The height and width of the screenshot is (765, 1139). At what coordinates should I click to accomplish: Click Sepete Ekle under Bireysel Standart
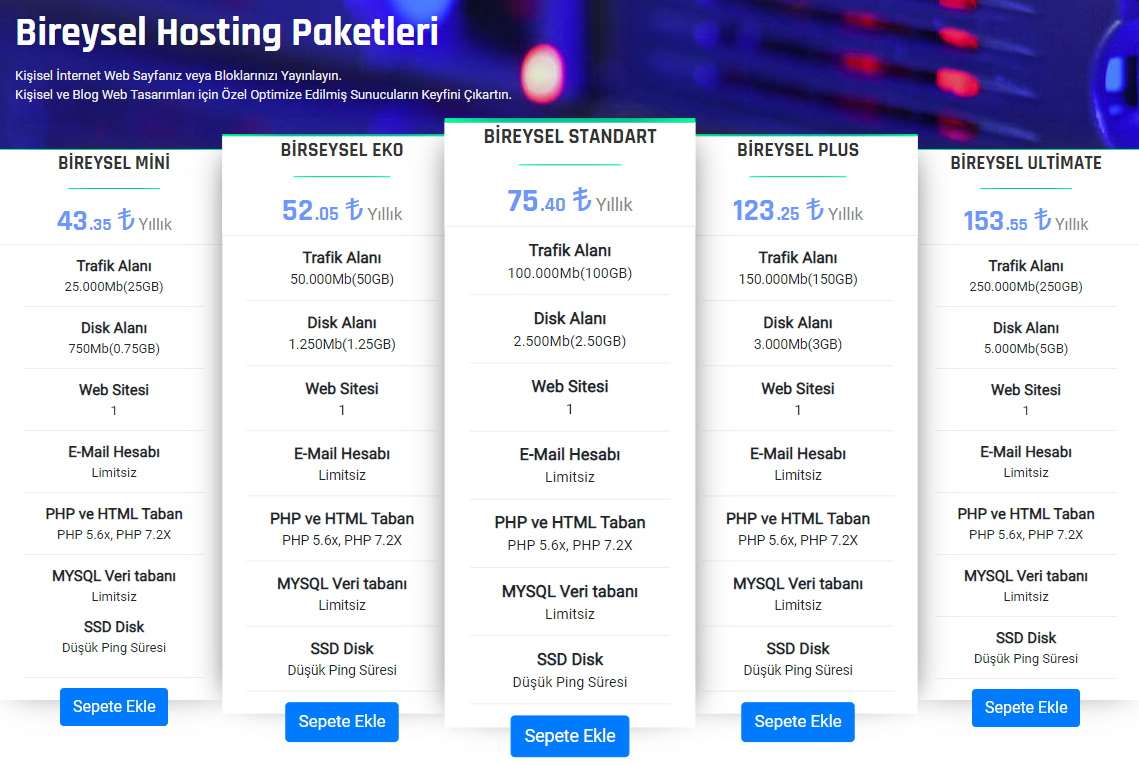570,736
